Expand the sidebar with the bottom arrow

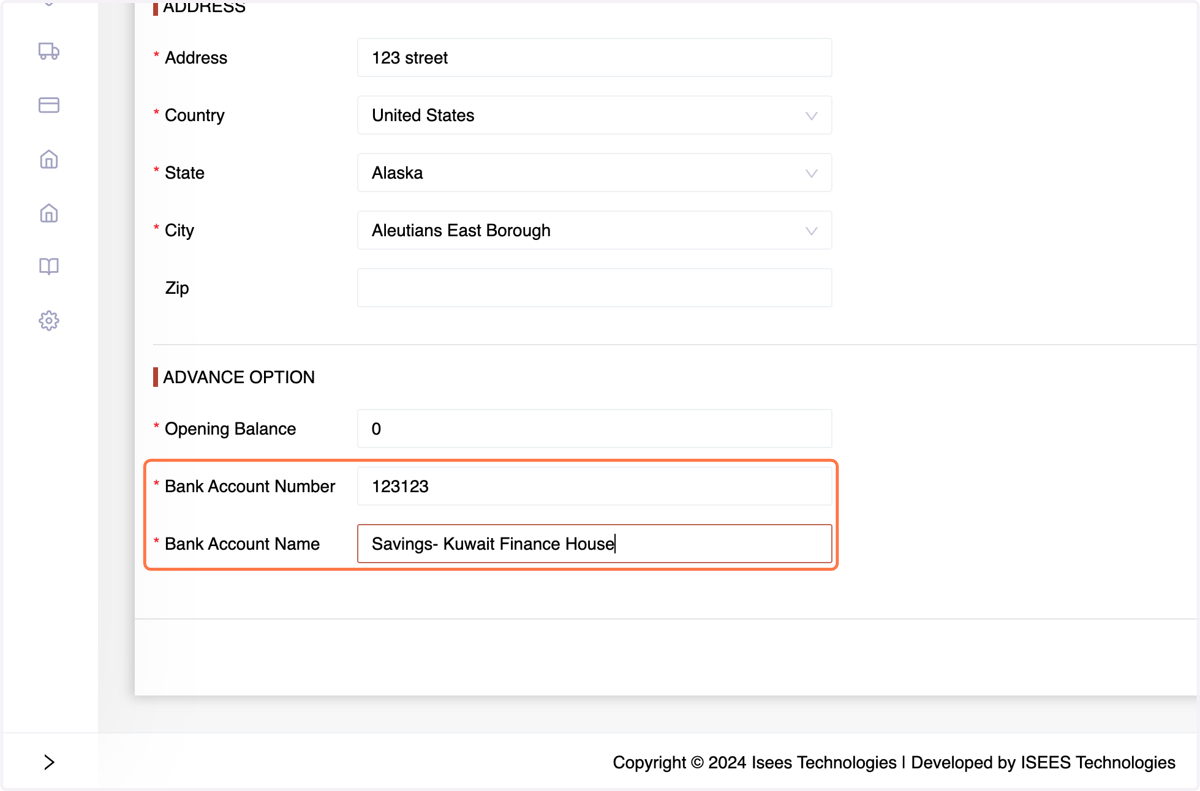pos(49,762)
